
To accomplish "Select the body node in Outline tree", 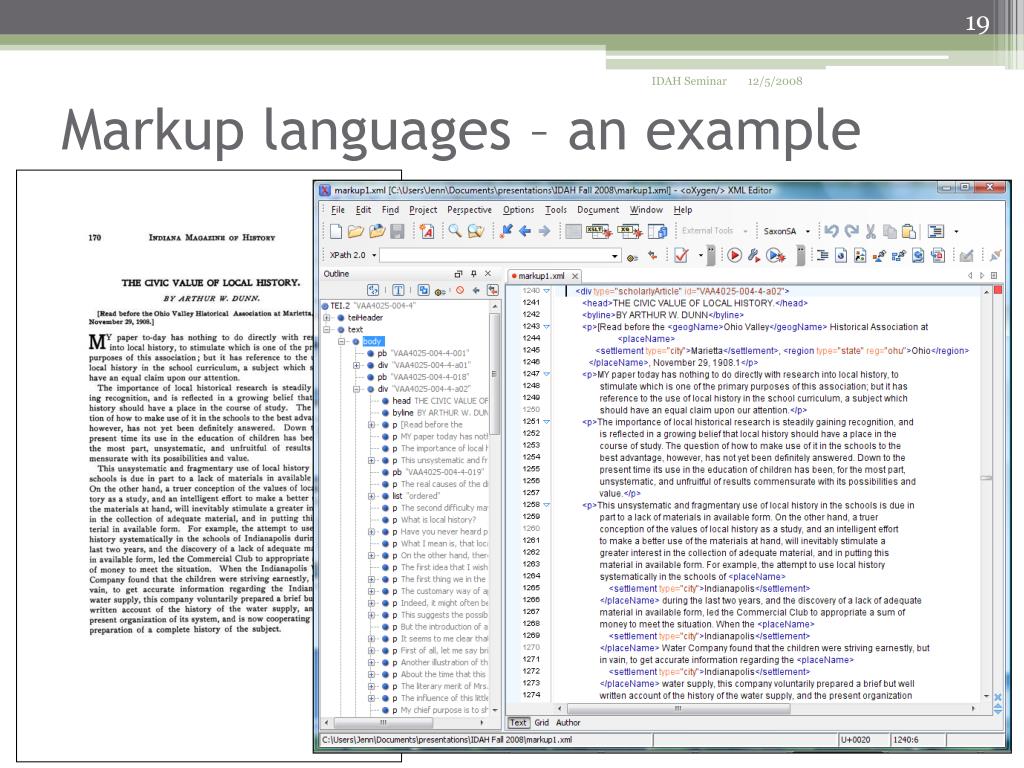I will [x=373, y=342].
